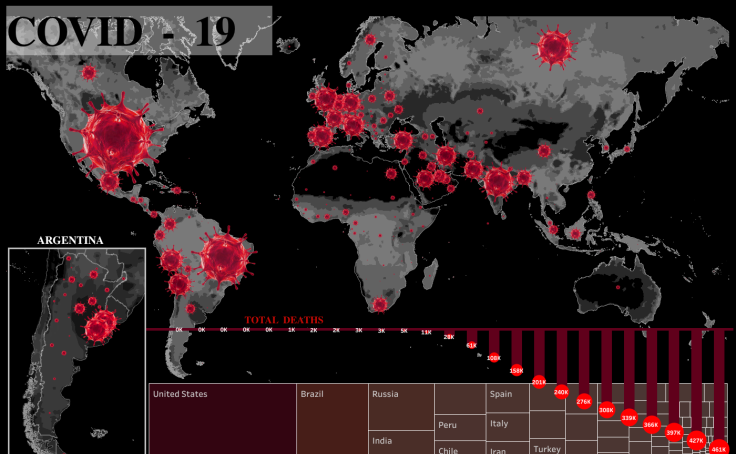Image resolution: width=736 pixels, height=454 pixels.
Task: Select the virus marker over Pakistan
Action: click(473, 169)
